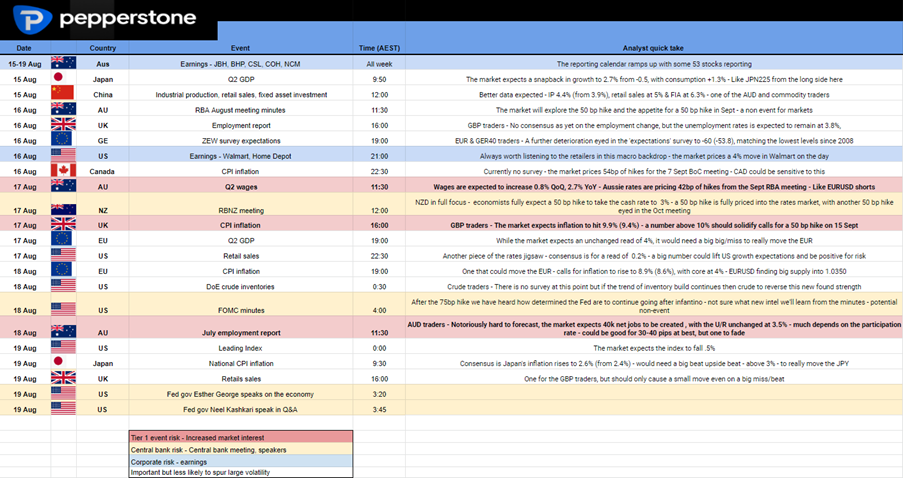Click the Corporate risk - earnings legend entry

tap(241, 462)
